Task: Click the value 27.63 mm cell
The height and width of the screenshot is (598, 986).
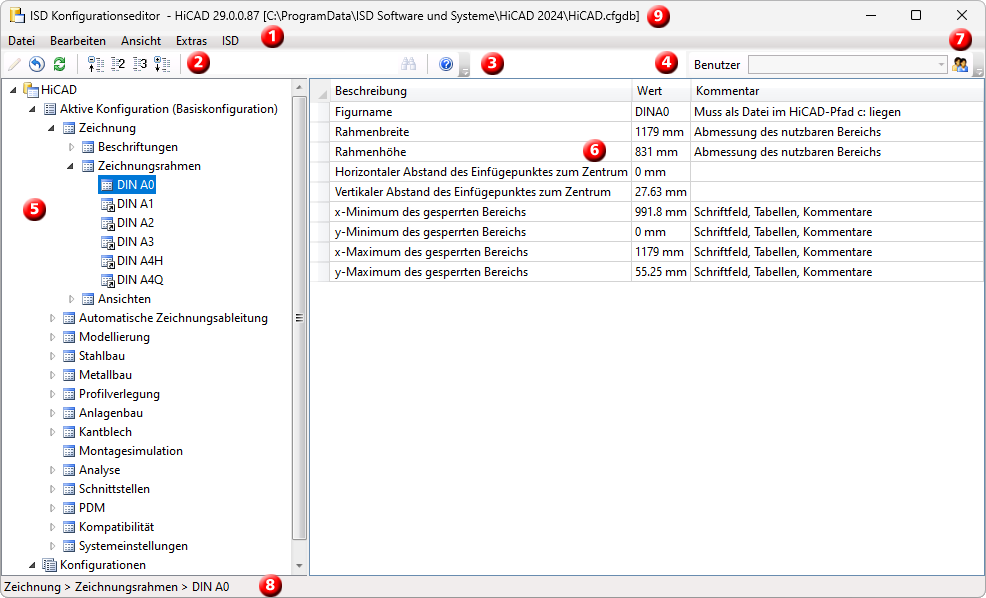Action: pyautogui.click(x=661, y=192)
